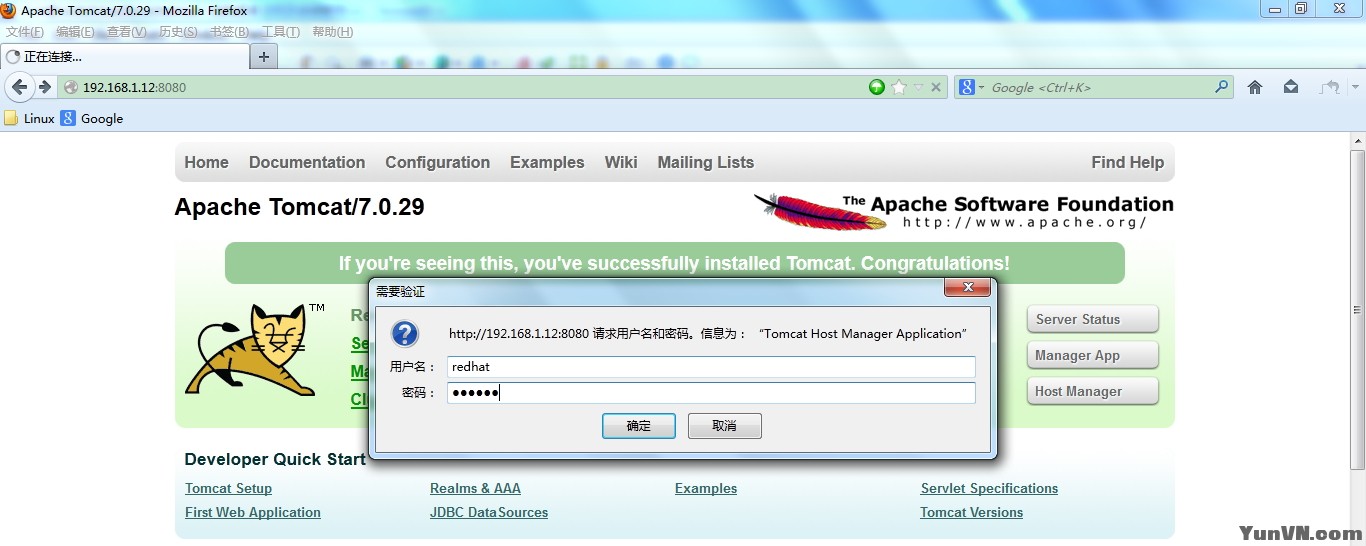Click the 用户名 username field
The image size is (1366, 546).
click(x=710, y=367)
